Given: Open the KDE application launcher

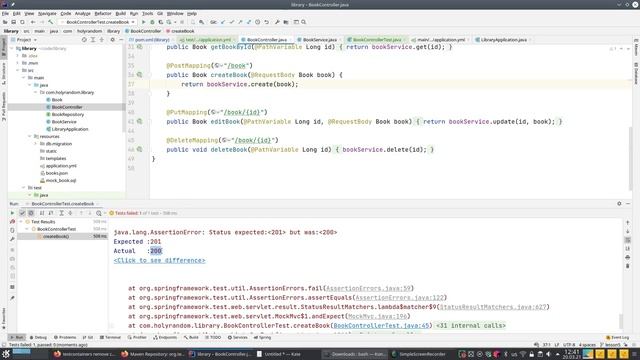Looking at the screenshot, I should coord(6,354).
